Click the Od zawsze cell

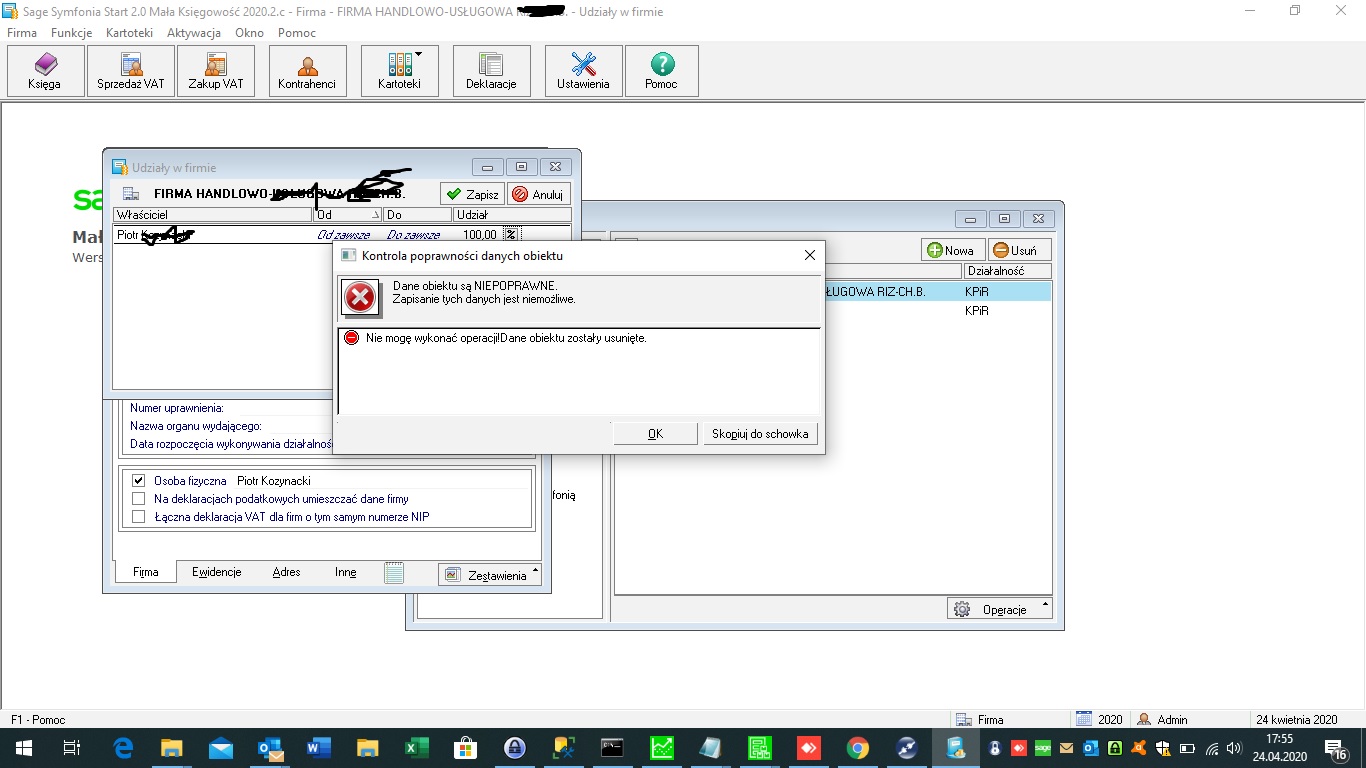click(344, 235)
